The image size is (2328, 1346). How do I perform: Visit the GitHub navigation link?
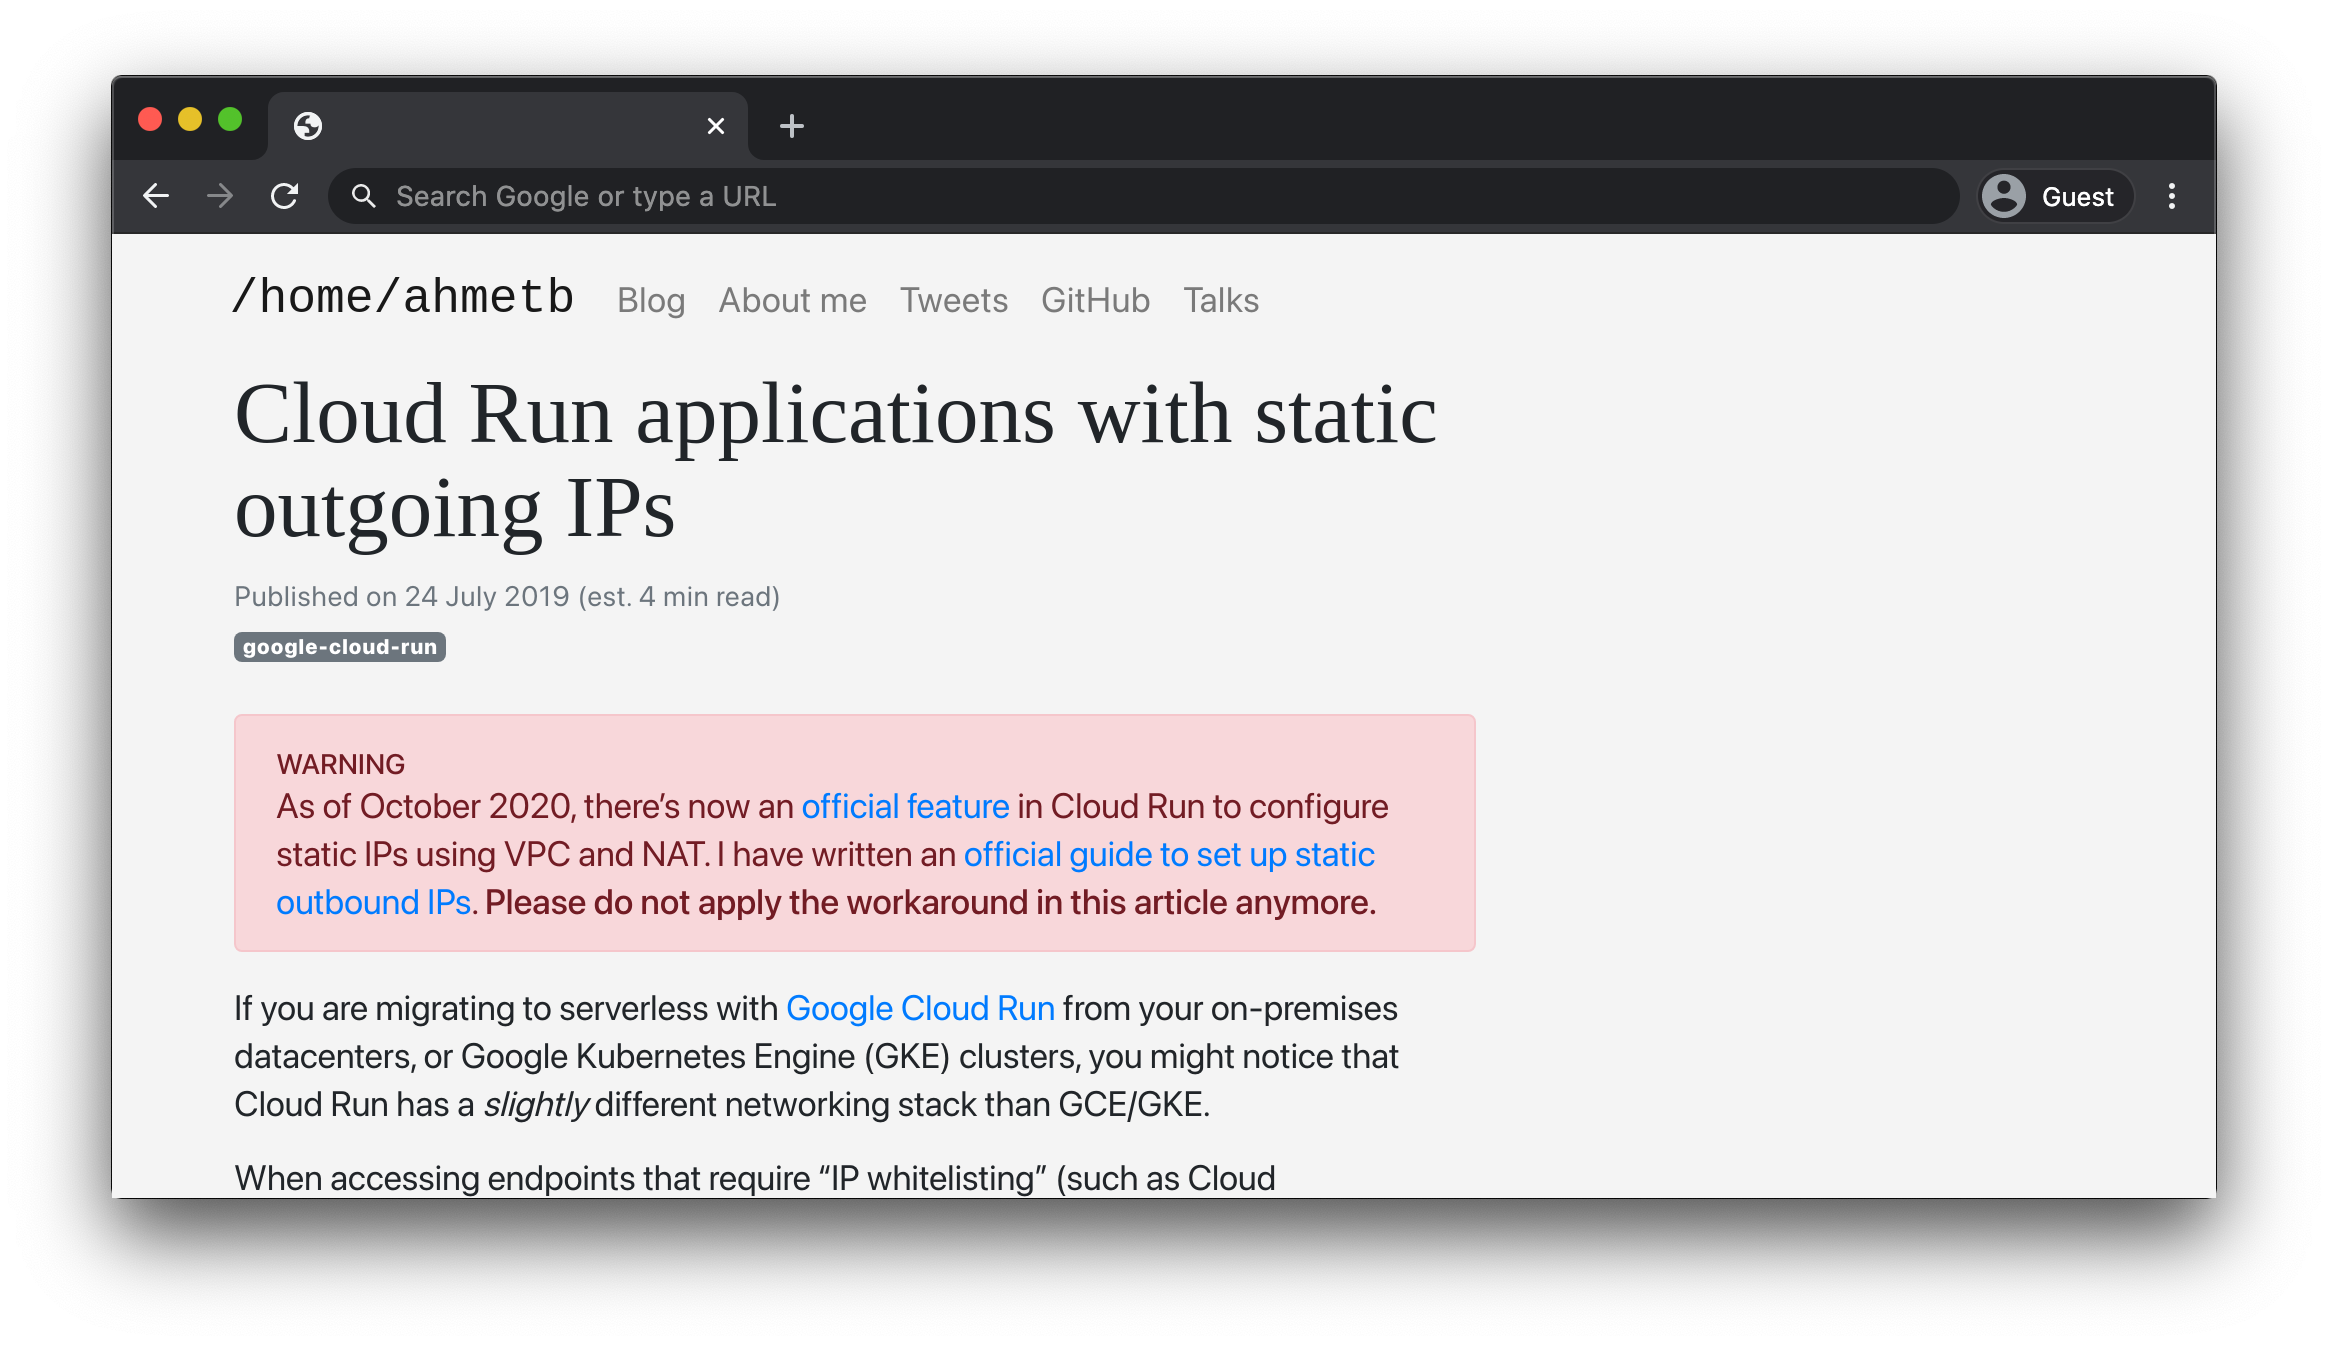pyautogui.click(x=1095, y=300)
